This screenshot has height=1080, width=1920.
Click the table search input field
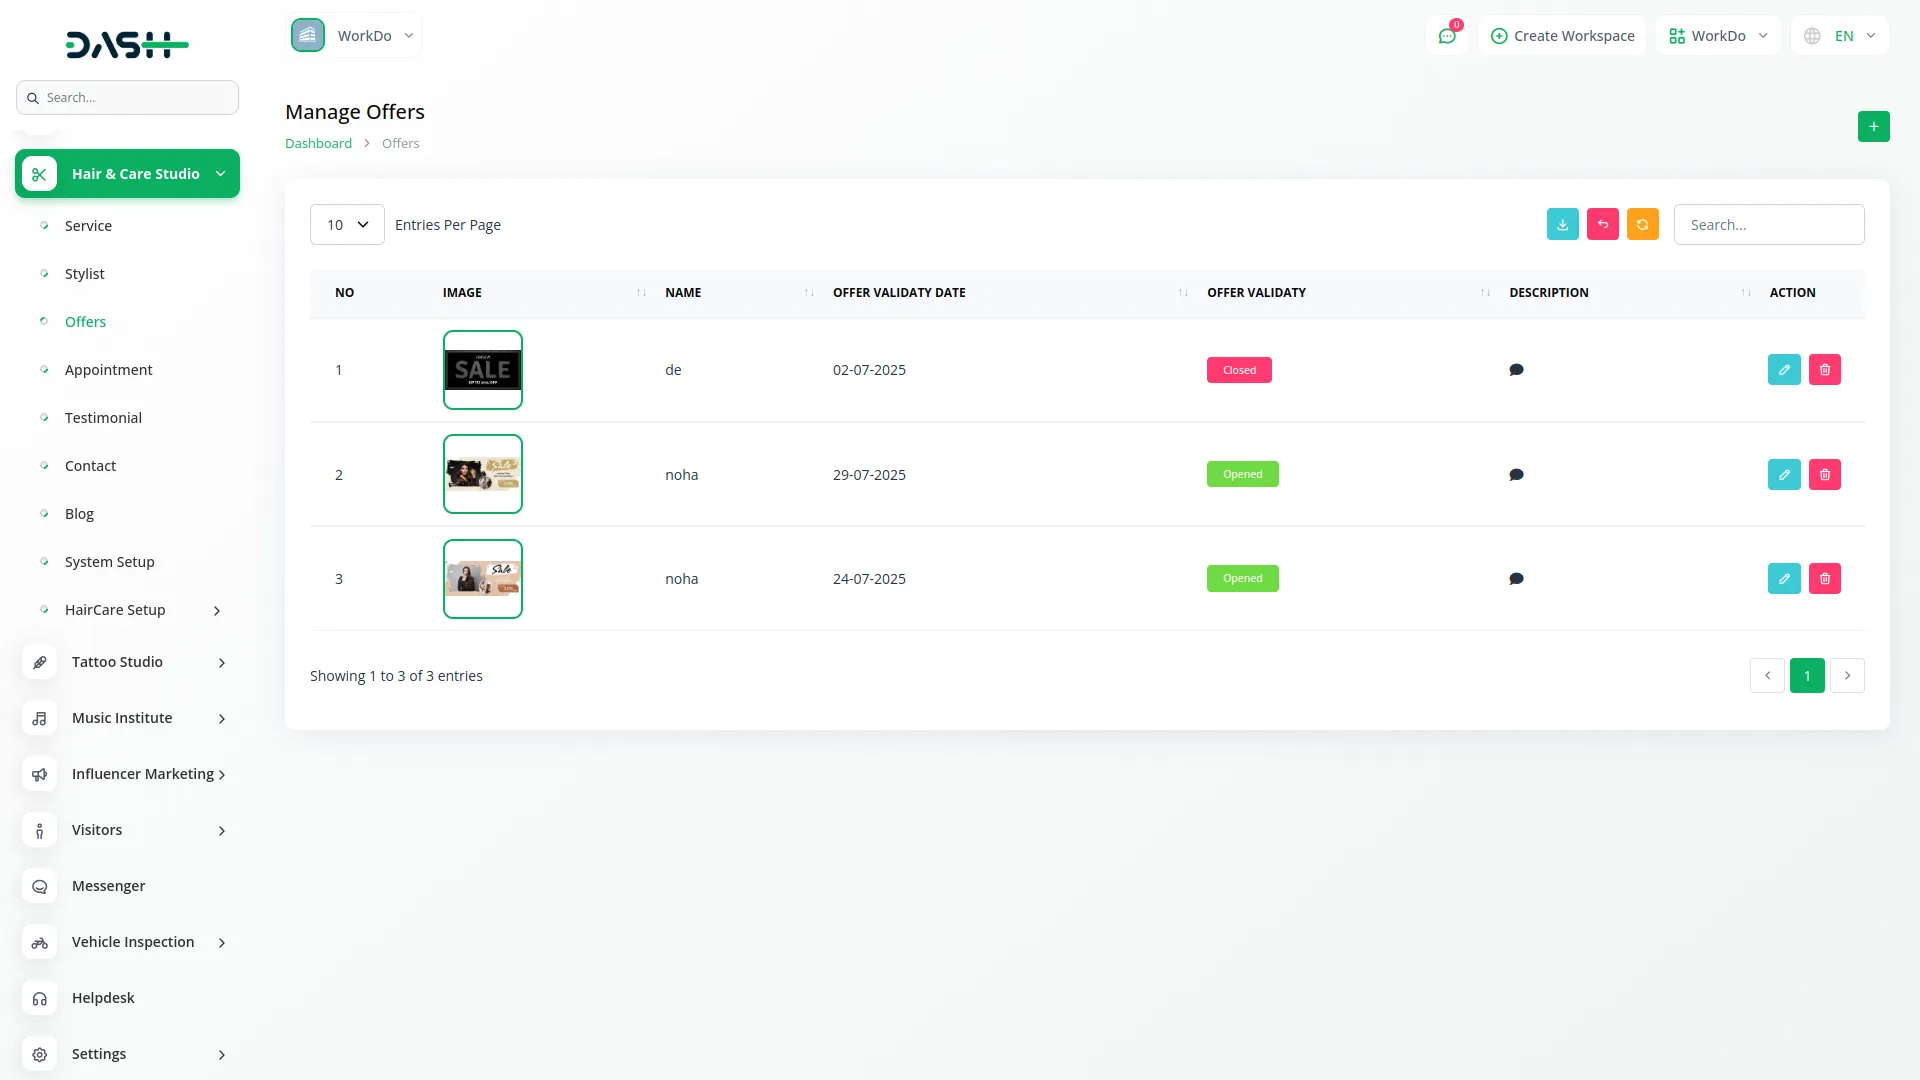coord(1768,225)
